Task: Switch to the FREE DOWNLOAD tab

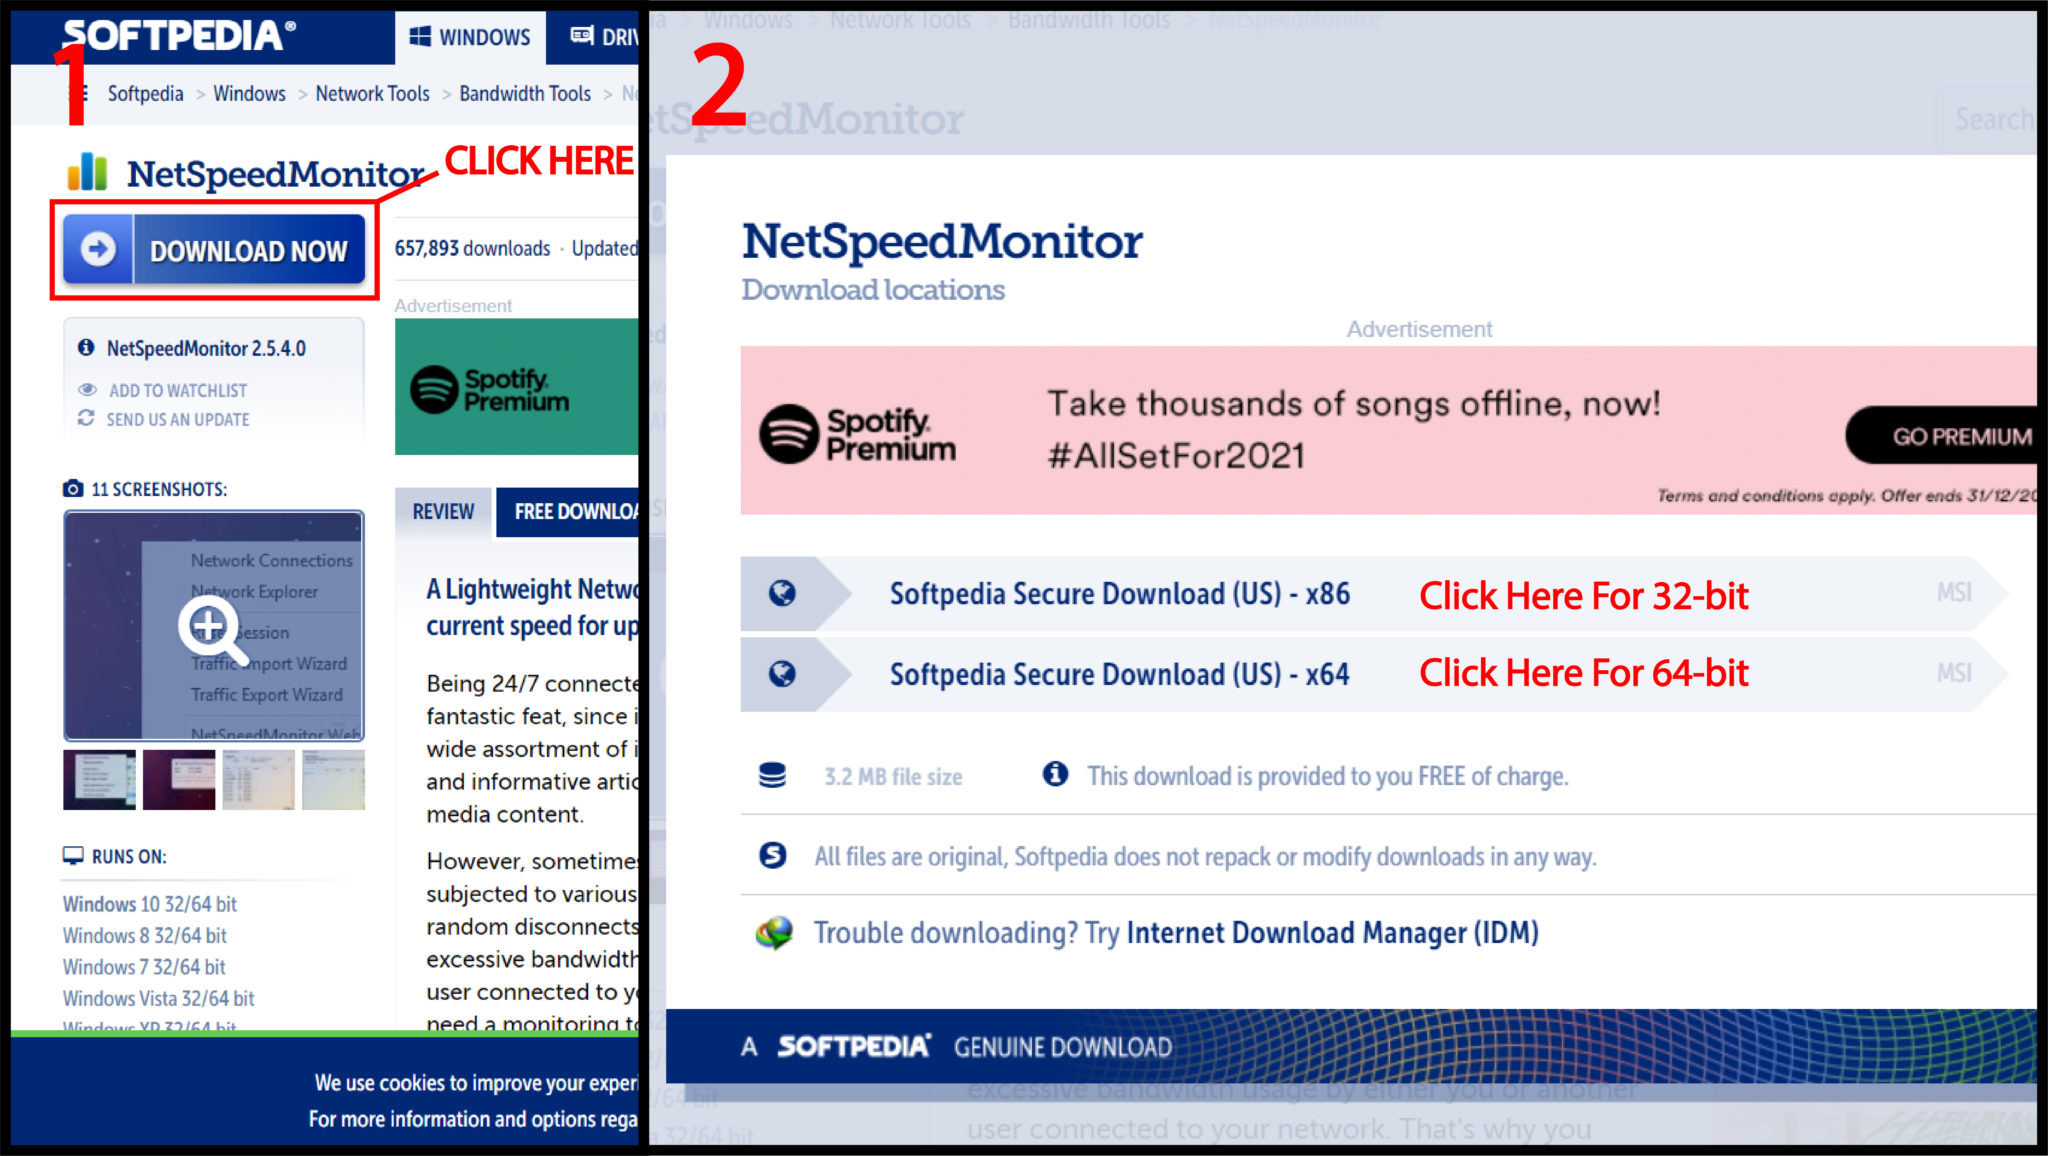Action: [x=573, y=511]
